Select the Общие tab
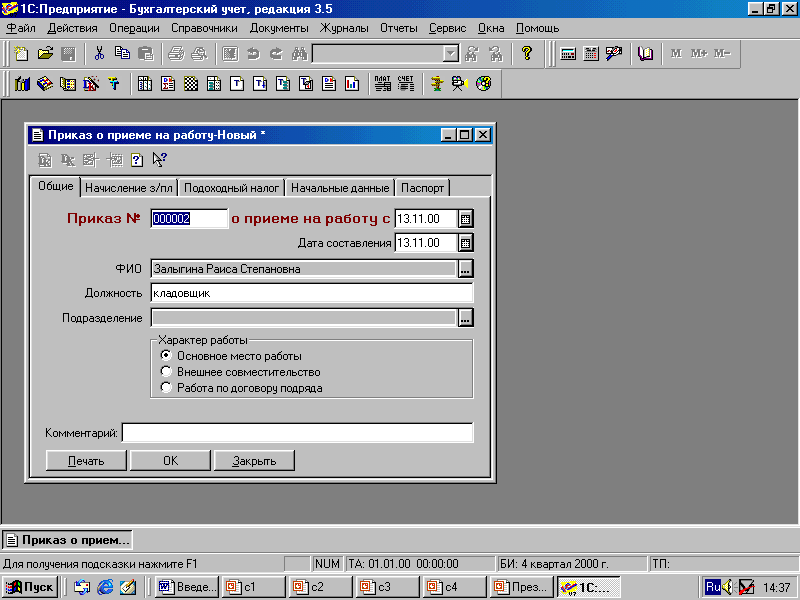 point(56,186)
